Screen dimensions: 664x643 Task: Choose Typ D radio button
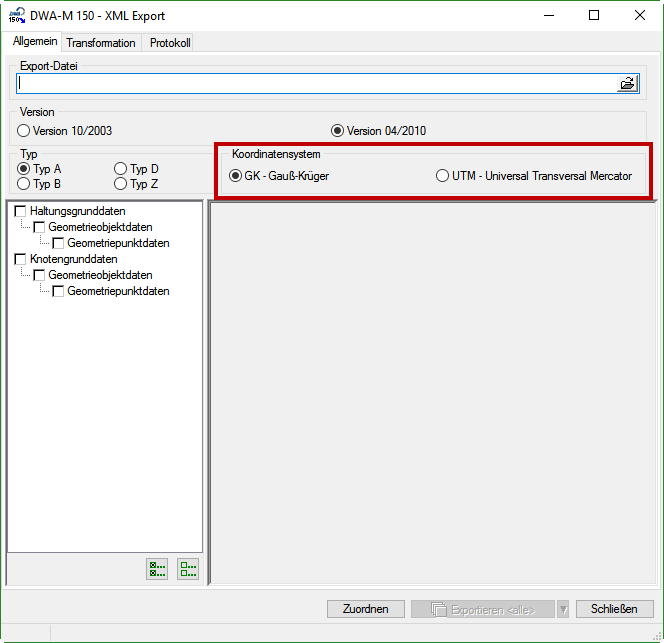(121, 169)
